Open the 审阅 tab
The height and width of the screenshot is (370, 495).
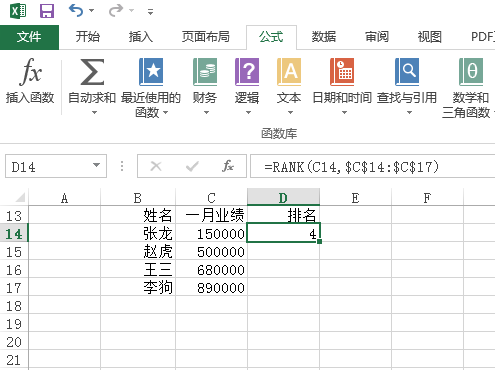[x=377, y=37]
